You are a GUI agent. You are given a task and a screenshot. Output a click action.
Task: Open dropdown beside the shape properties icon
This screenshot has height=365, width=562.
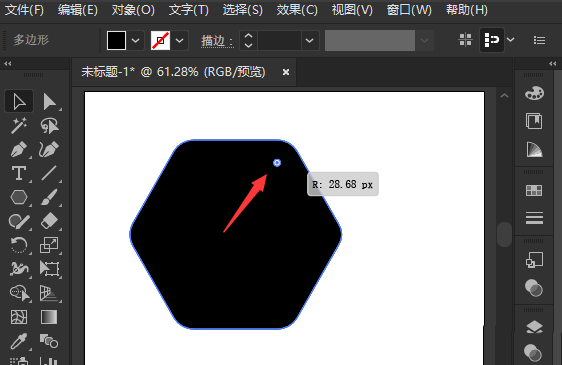[x=511, y=40]
